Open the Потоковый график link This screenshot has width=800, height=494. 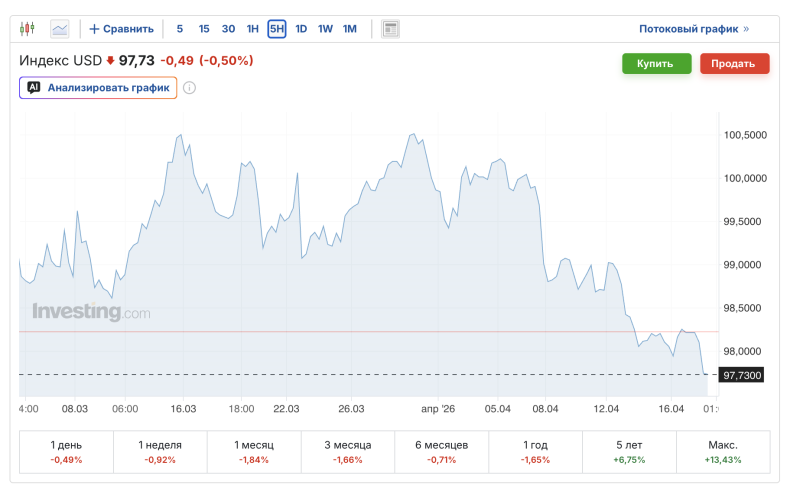tap(694, 29)
